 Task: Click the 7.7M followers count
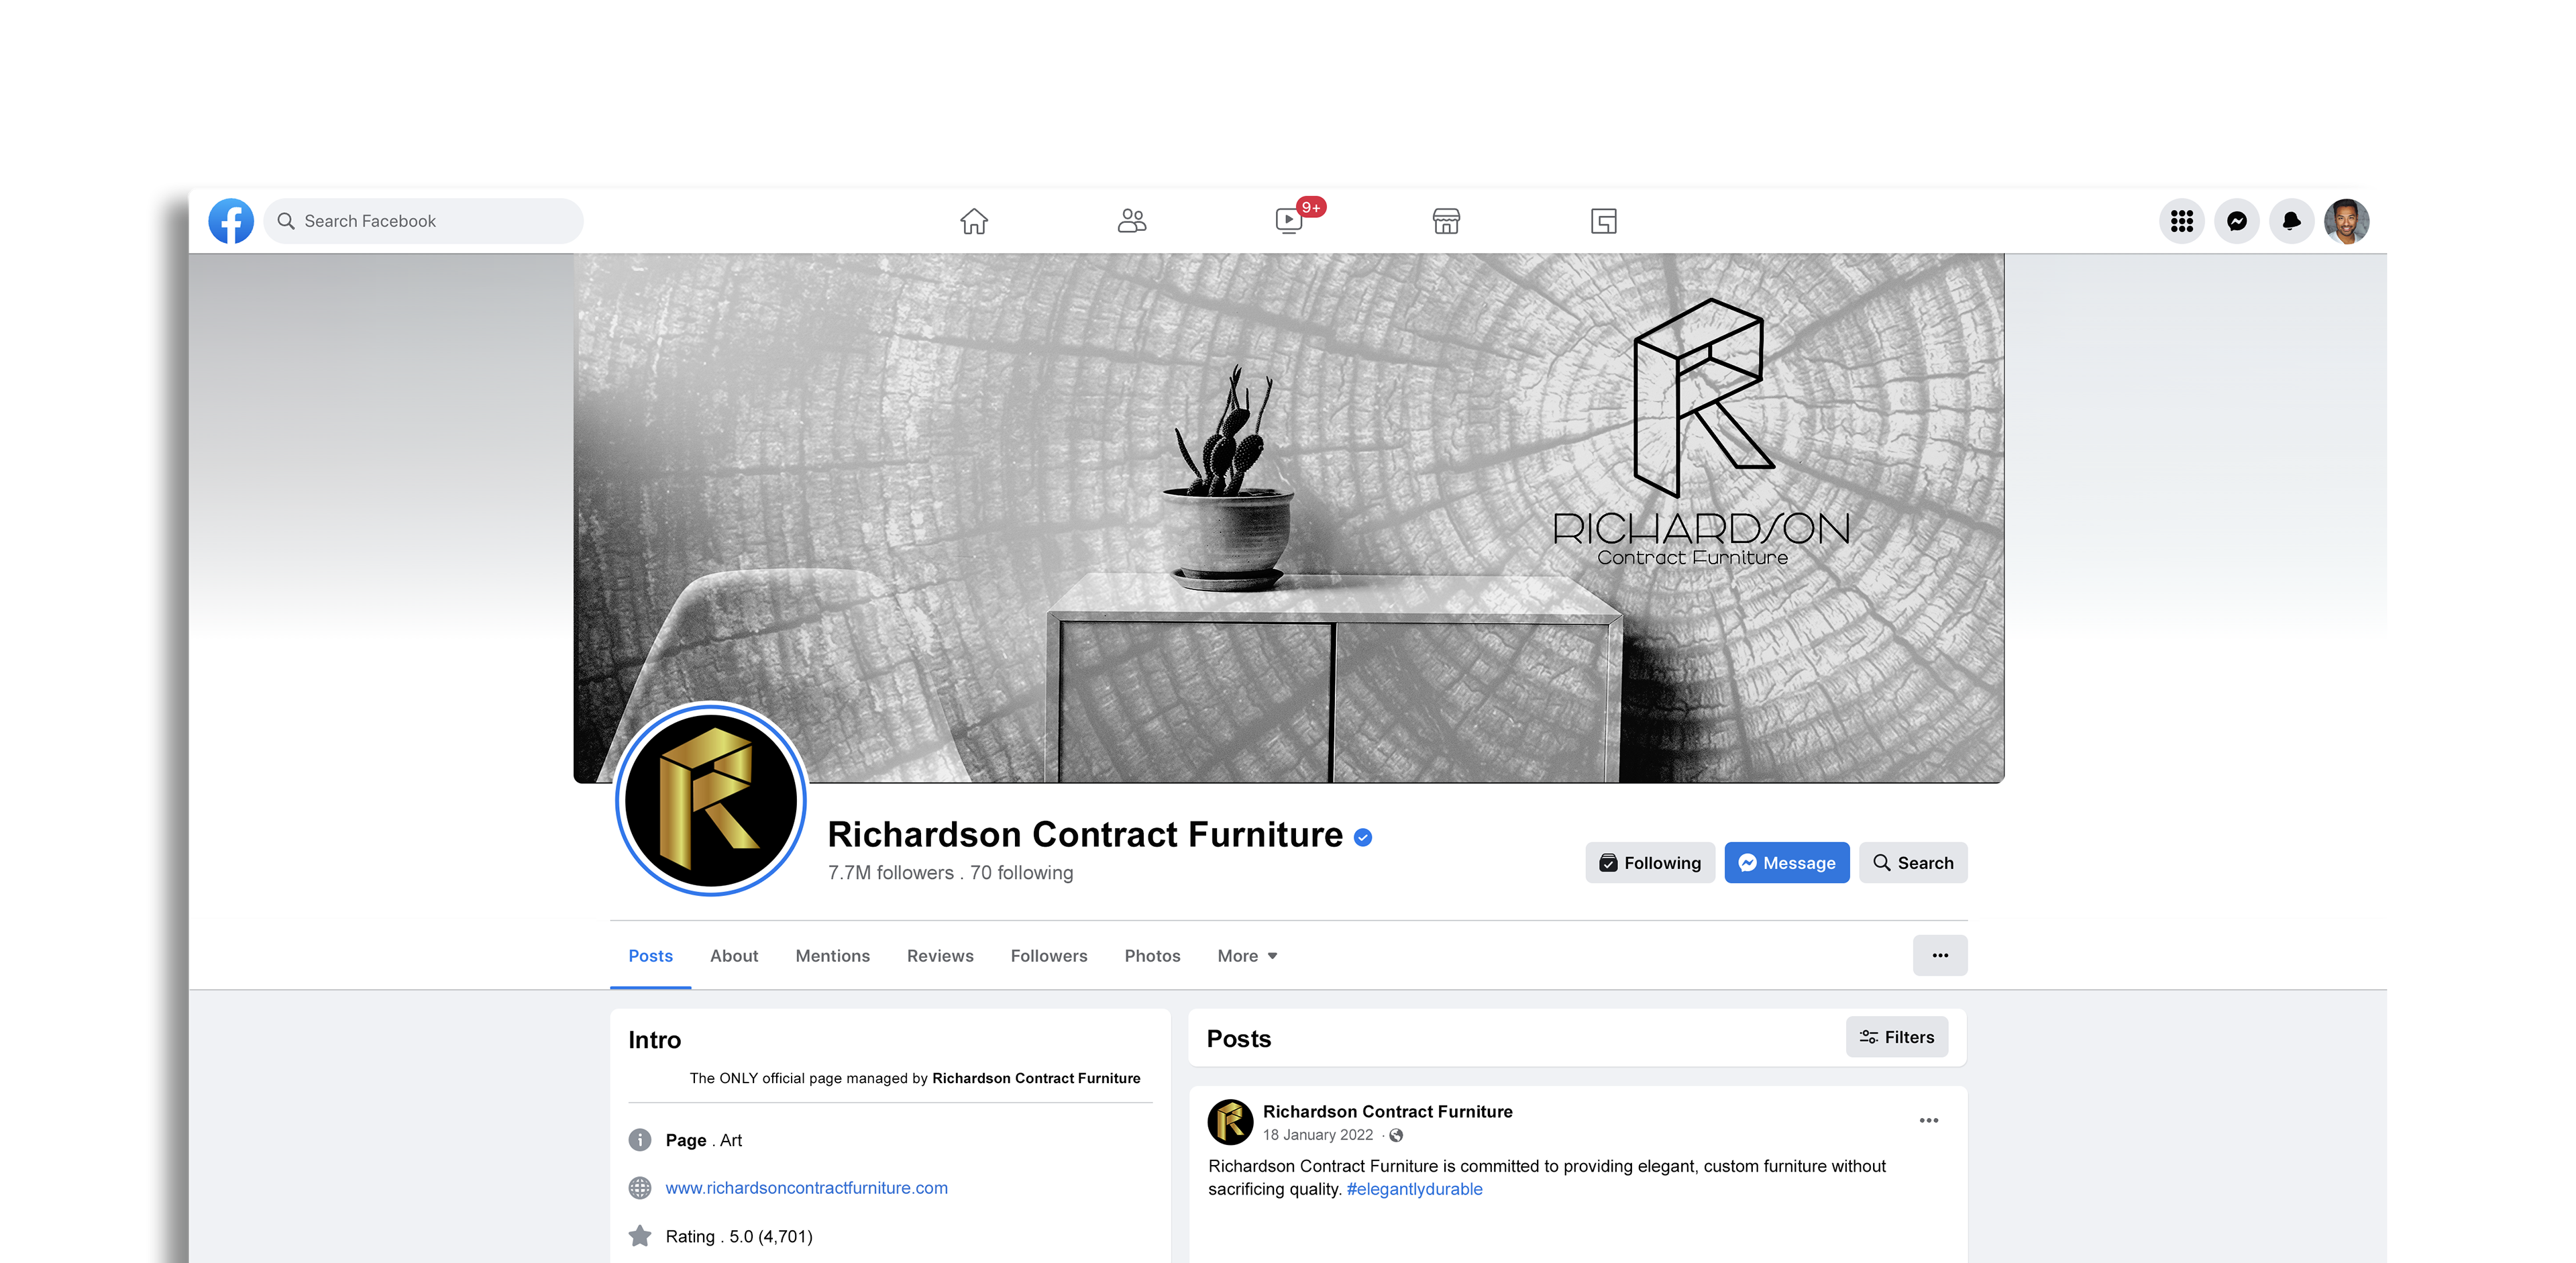pyautogui.click(x=890, y=873)
